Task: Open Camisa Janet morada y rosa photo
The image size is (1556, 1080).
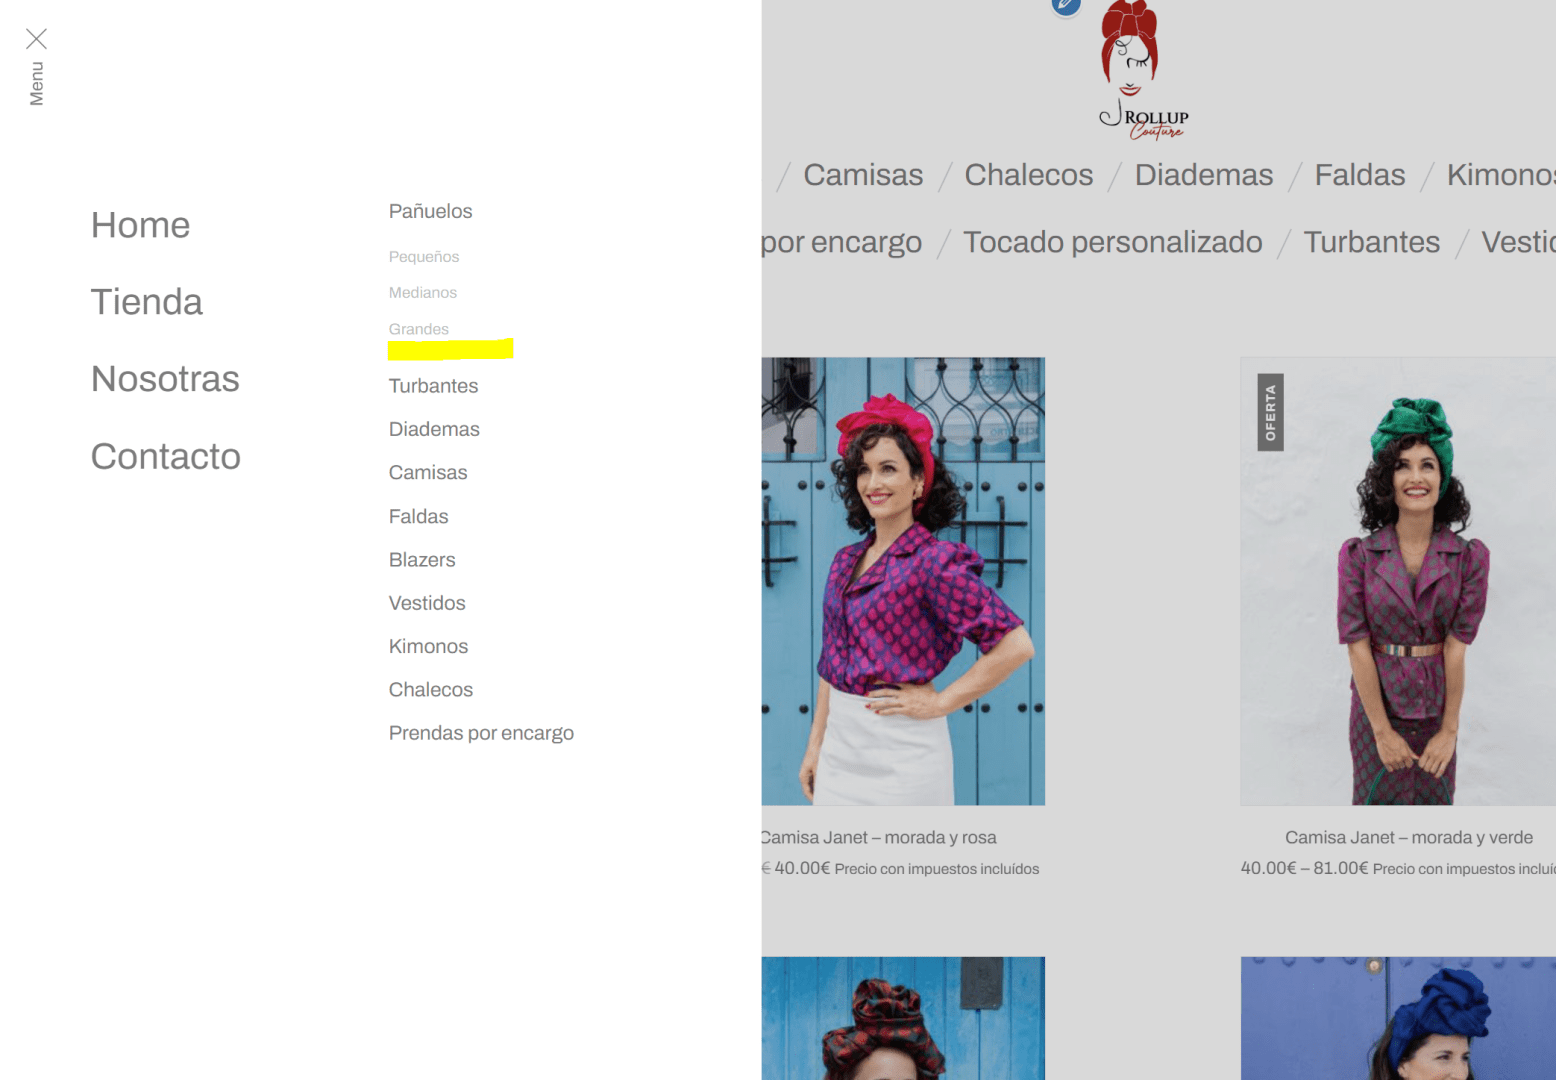Action: [903, 581]
